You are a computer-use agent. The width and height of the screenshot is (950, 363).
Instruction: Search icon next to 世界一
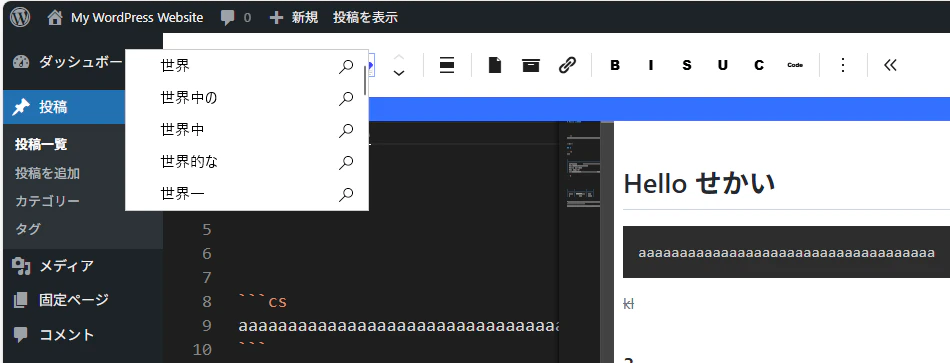[346, 195]
